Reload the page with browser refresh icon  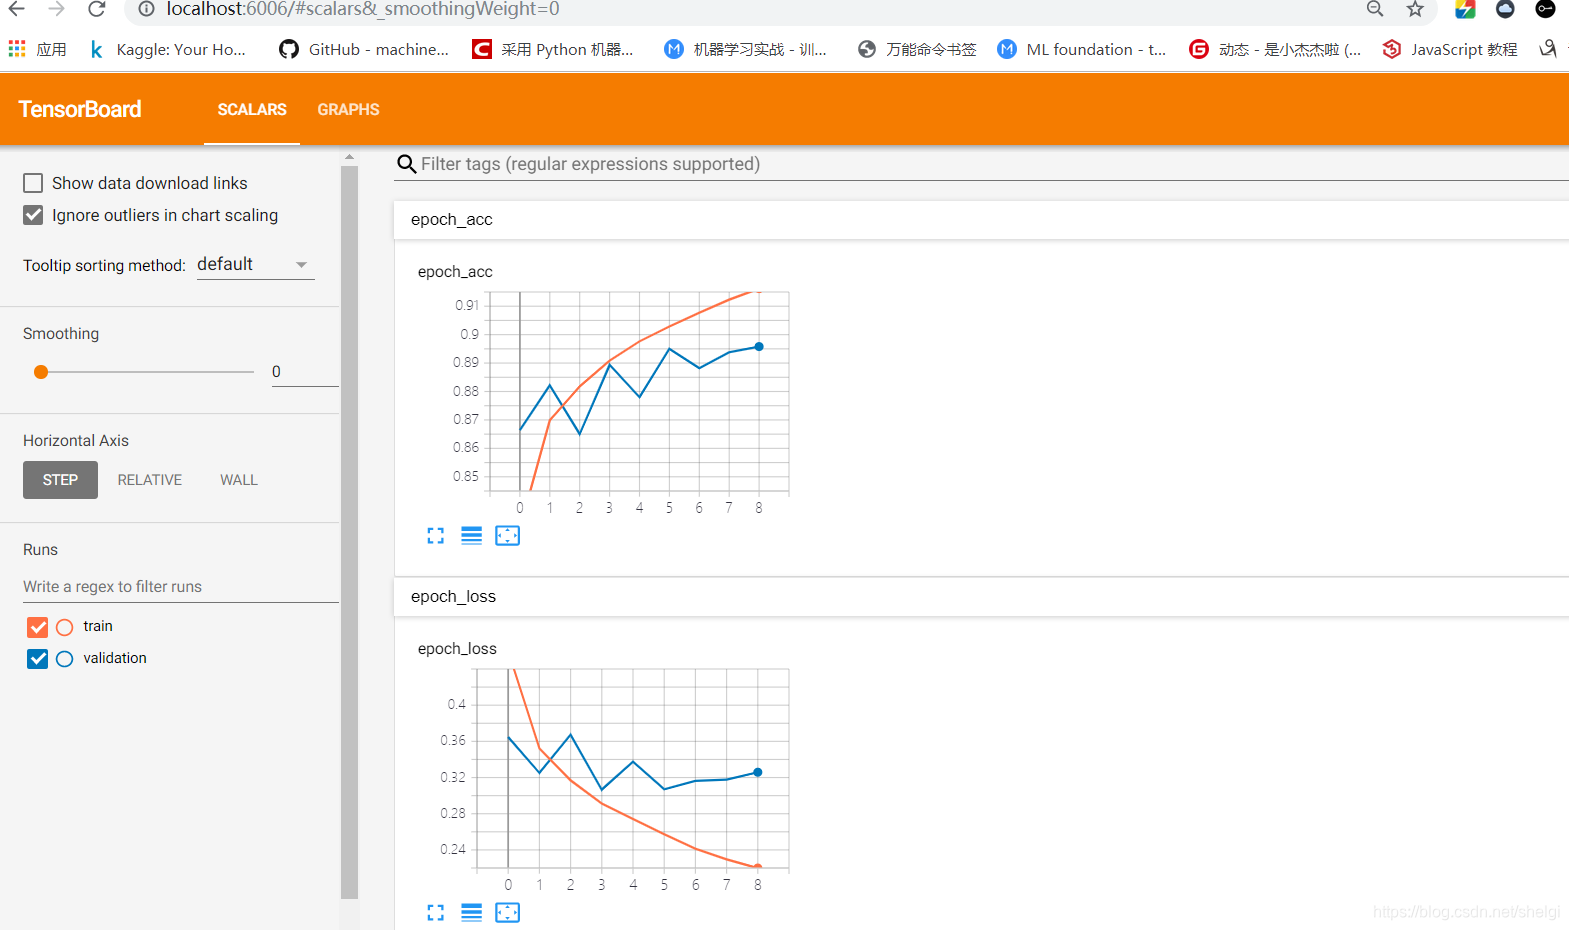point(96,9)
